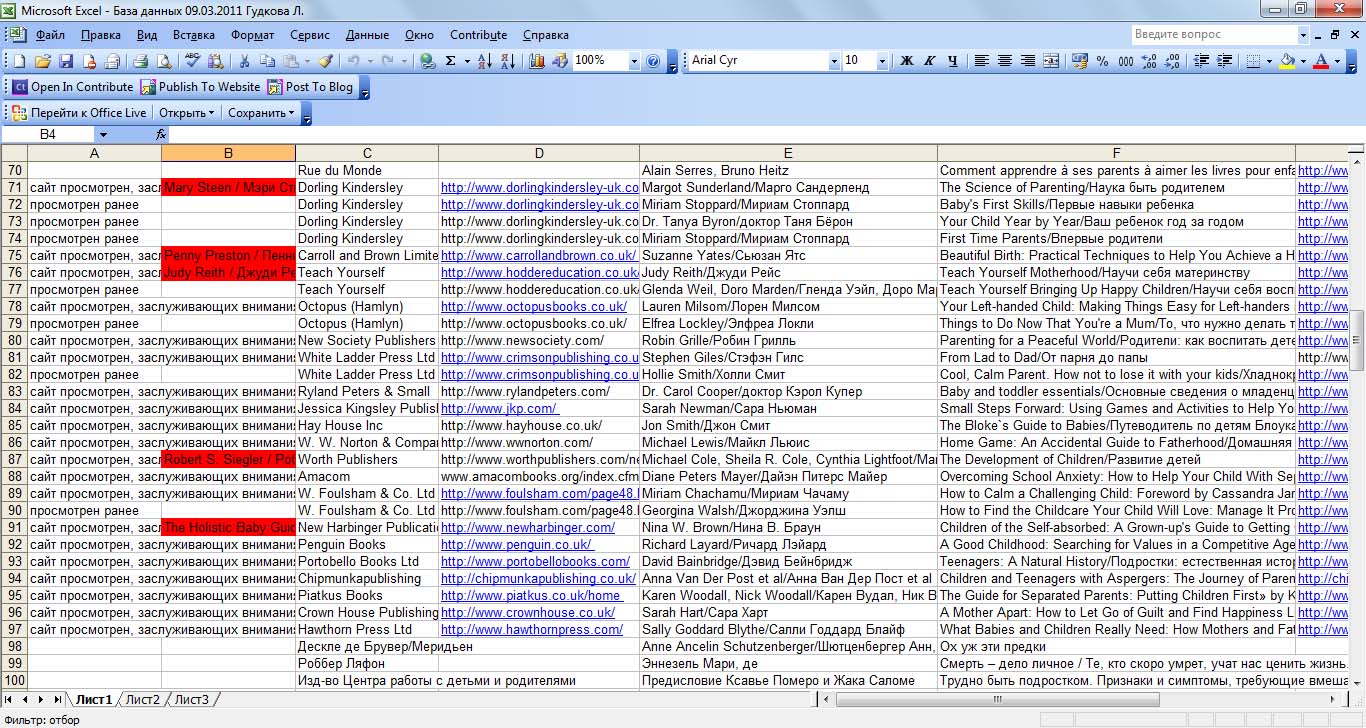Open the Формат menu
The image size is (1366, 728).
pyautogui.click(x=252, y=35)
